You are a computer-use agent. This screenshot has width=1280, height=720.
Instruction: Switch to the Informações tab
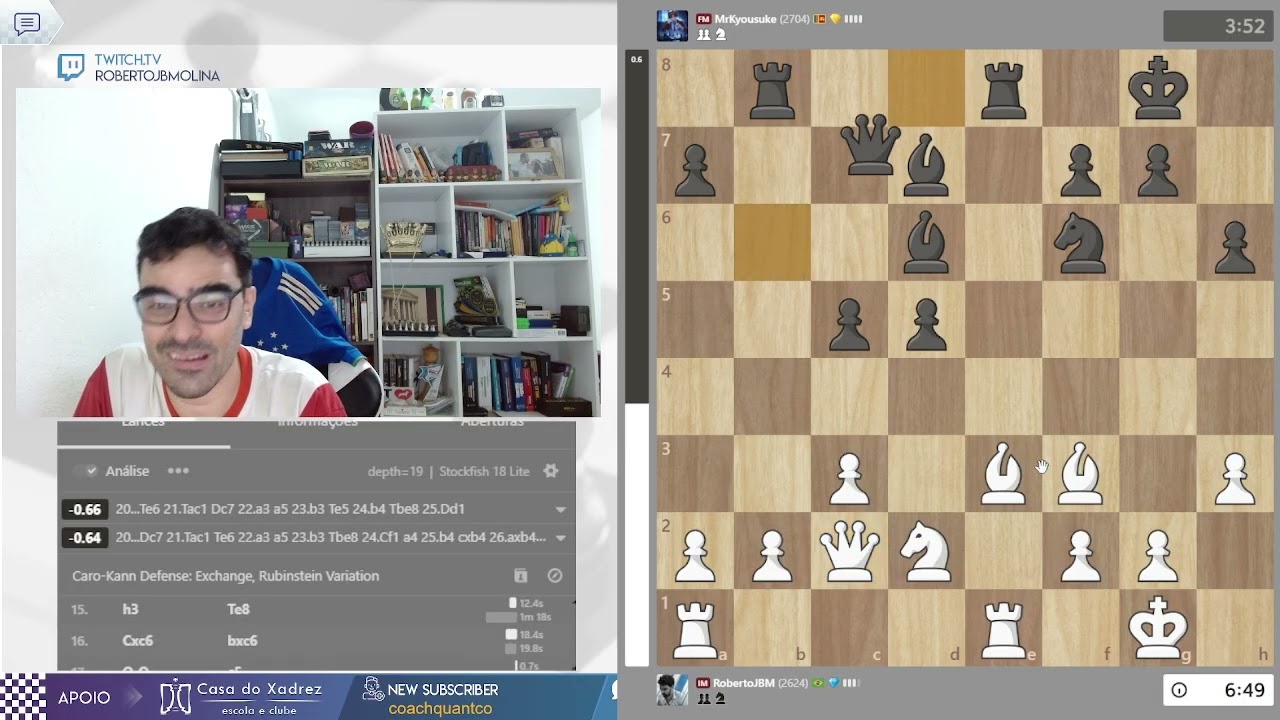pyautogui.click(x=317, y=424)
